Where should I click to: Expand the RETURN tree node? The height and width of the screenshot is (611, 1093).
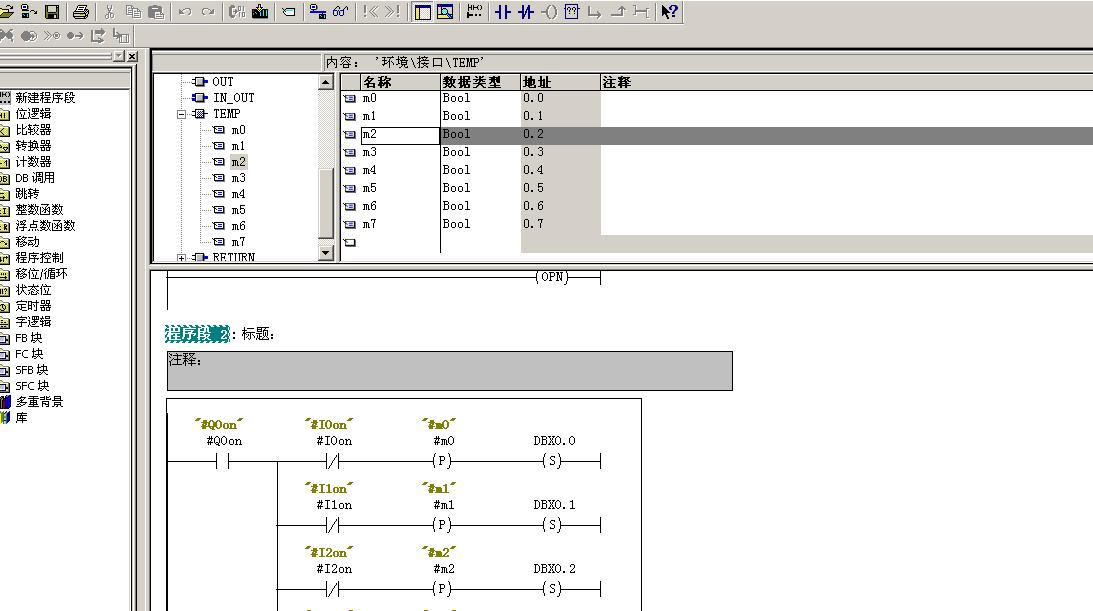(x=182, y=258)
